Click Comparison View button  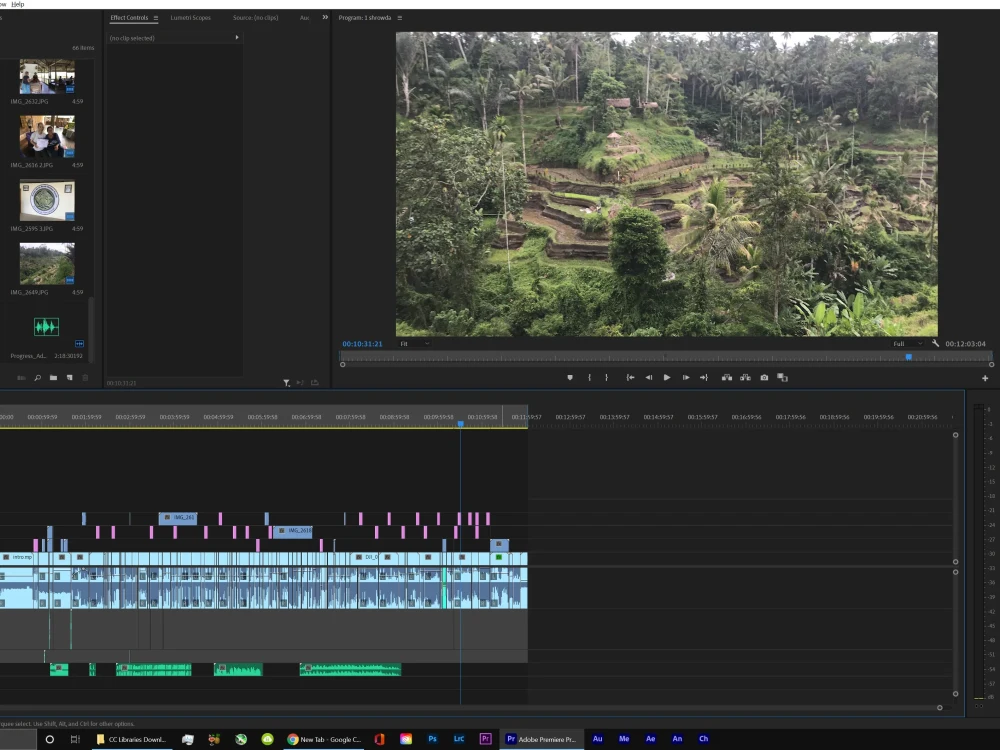coord(783,378)
